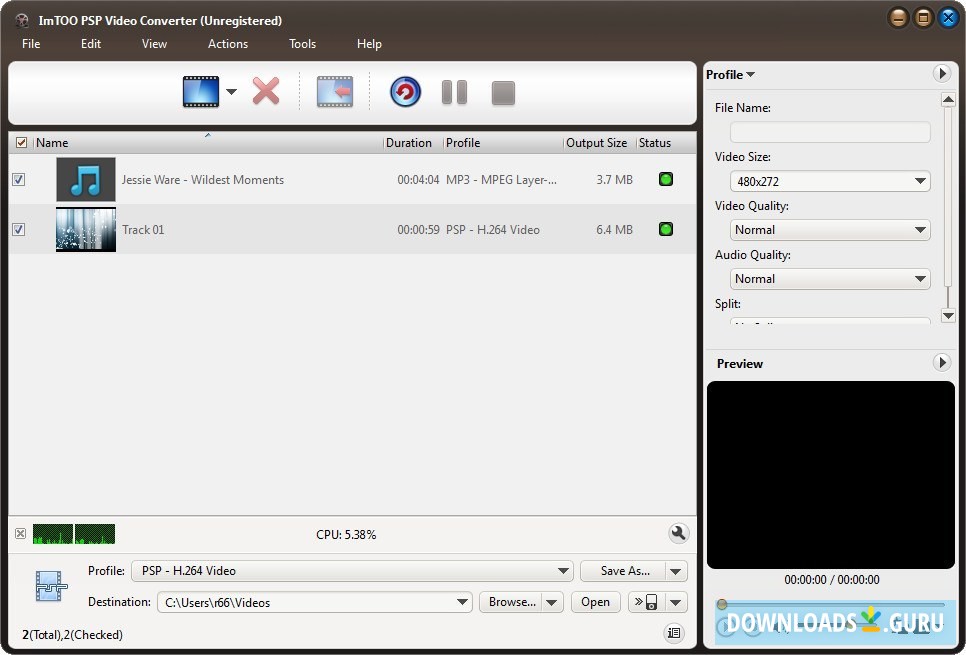Open the Add File dropdown arrow
Image resolution: width=966 pixels, height=655 pixels.
coord(231,92)
